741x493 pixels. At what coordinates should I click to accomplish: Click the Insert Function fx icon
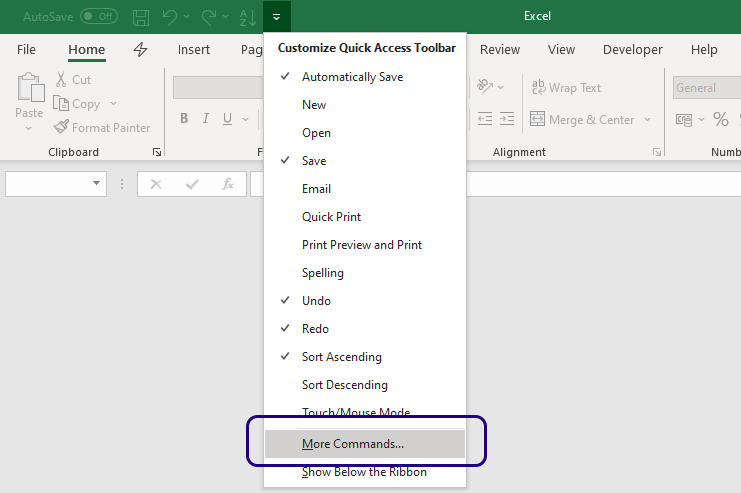228,184
